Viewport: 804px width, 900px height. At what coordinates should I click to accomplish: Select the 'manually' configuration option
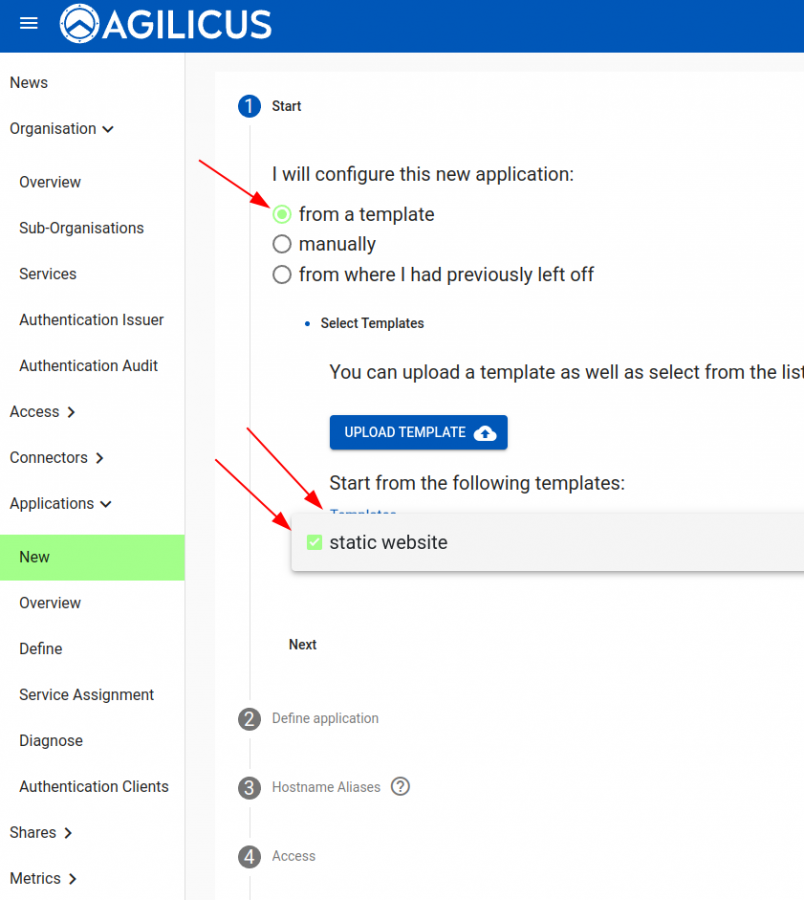click(282, 244)
